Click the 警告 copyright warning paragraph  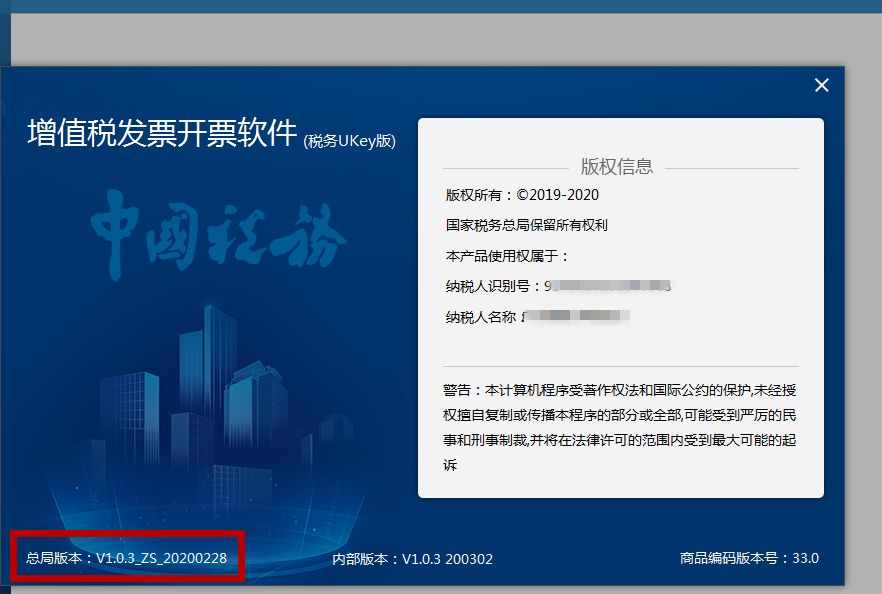pos(619,428)
